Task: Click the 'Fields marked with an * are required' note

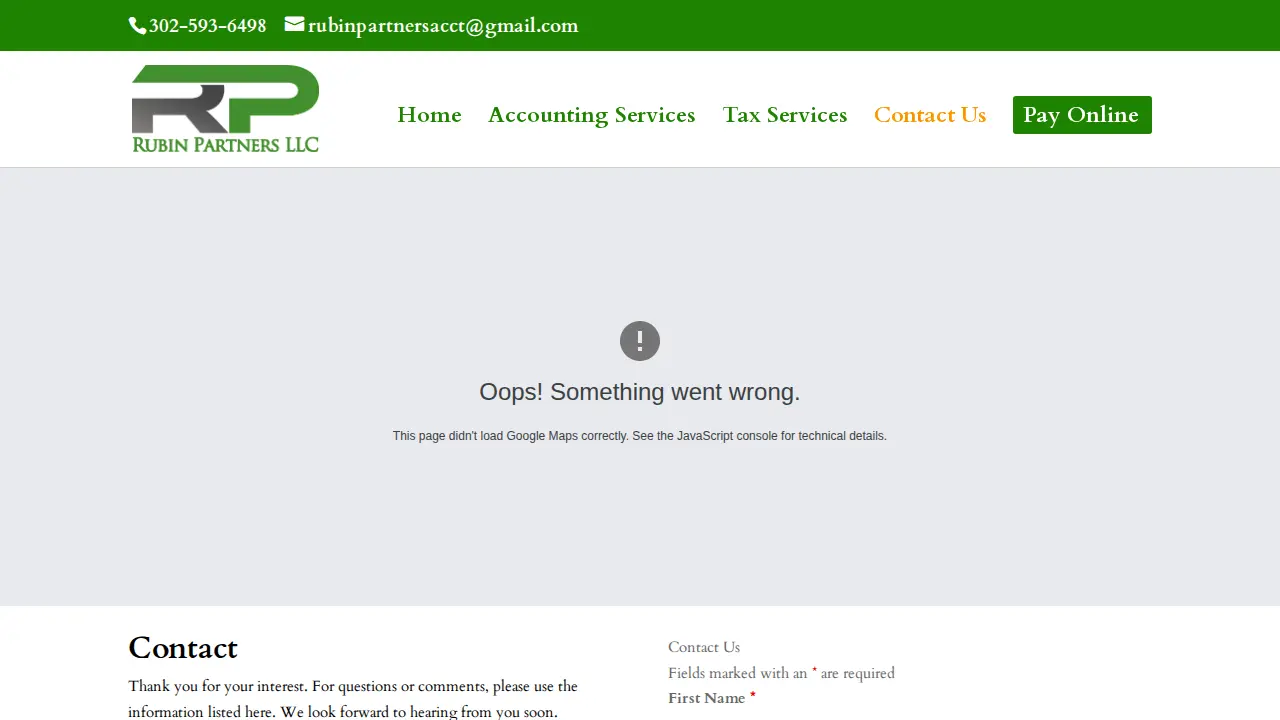Action: (781, 673)
